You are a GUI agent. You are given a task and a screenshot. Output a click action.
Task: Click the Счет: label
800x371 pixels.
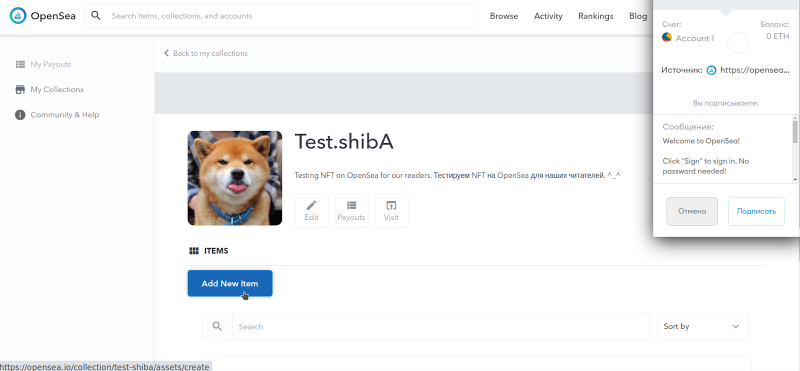point(671,24)
